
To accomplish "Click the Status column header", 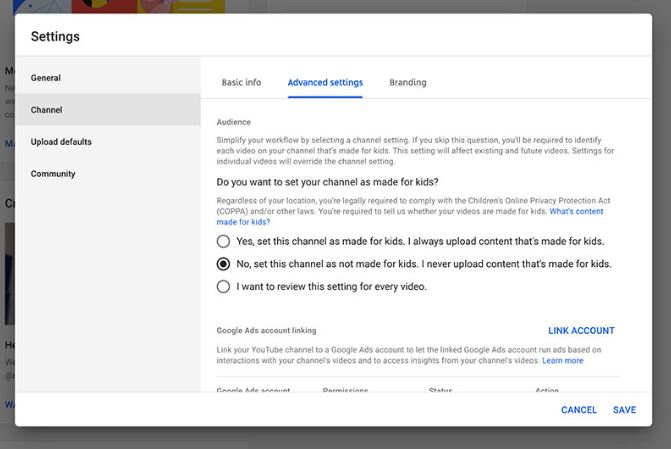I will pyautogui.click(x=441, y=390).
